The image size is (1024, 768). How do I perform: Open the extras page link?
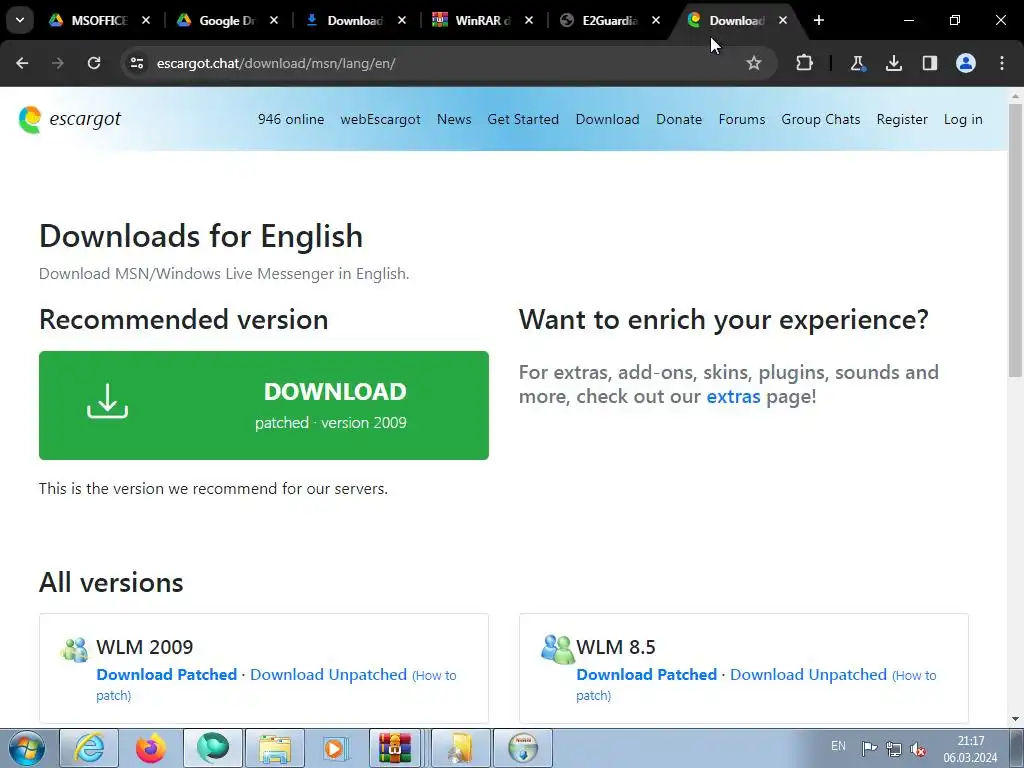(x=733, y=396)
